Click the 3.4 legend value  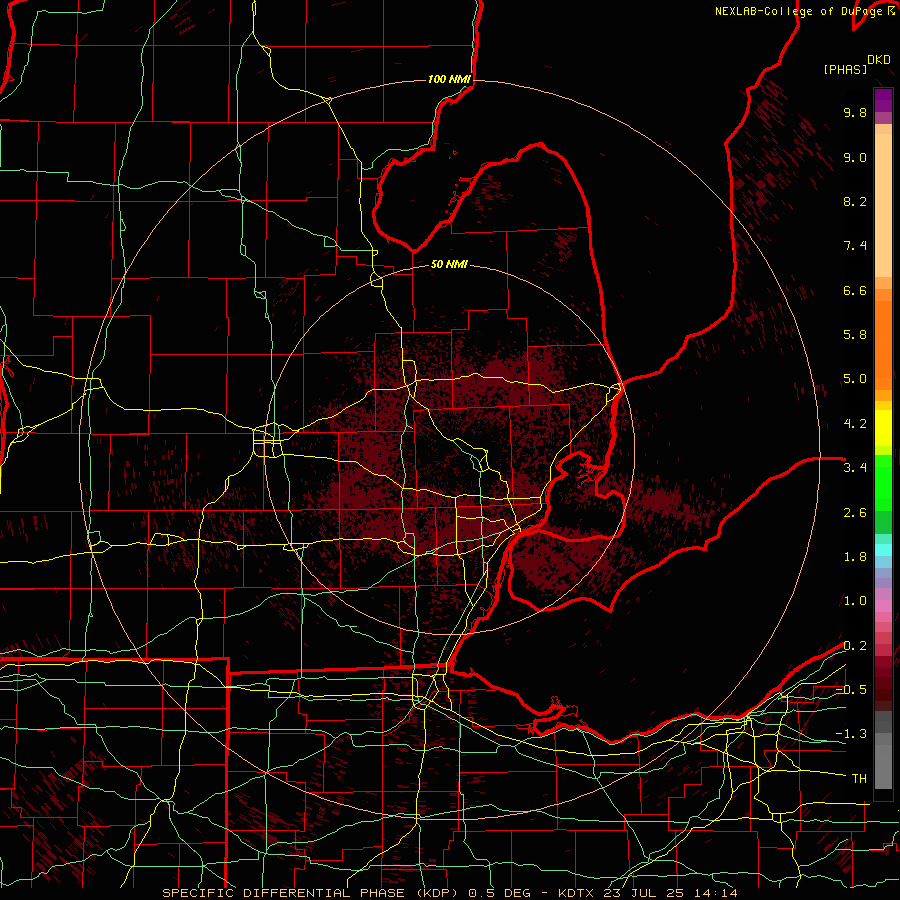click(x=855, y=468)
